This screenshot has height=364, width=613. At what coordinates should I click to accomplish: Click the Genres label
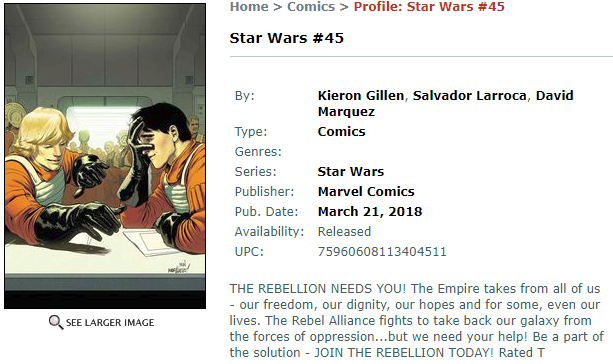point(258,151)
